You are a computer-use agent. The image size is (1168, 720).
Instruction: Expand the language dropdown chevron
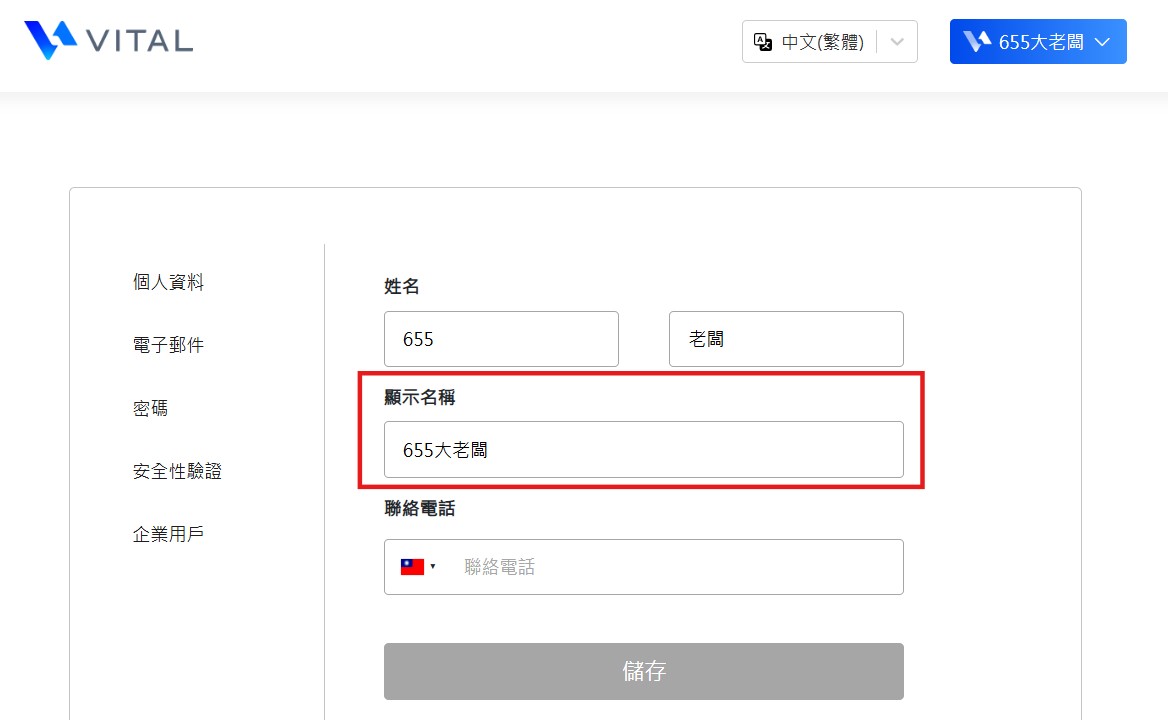[x=897, y=42]
